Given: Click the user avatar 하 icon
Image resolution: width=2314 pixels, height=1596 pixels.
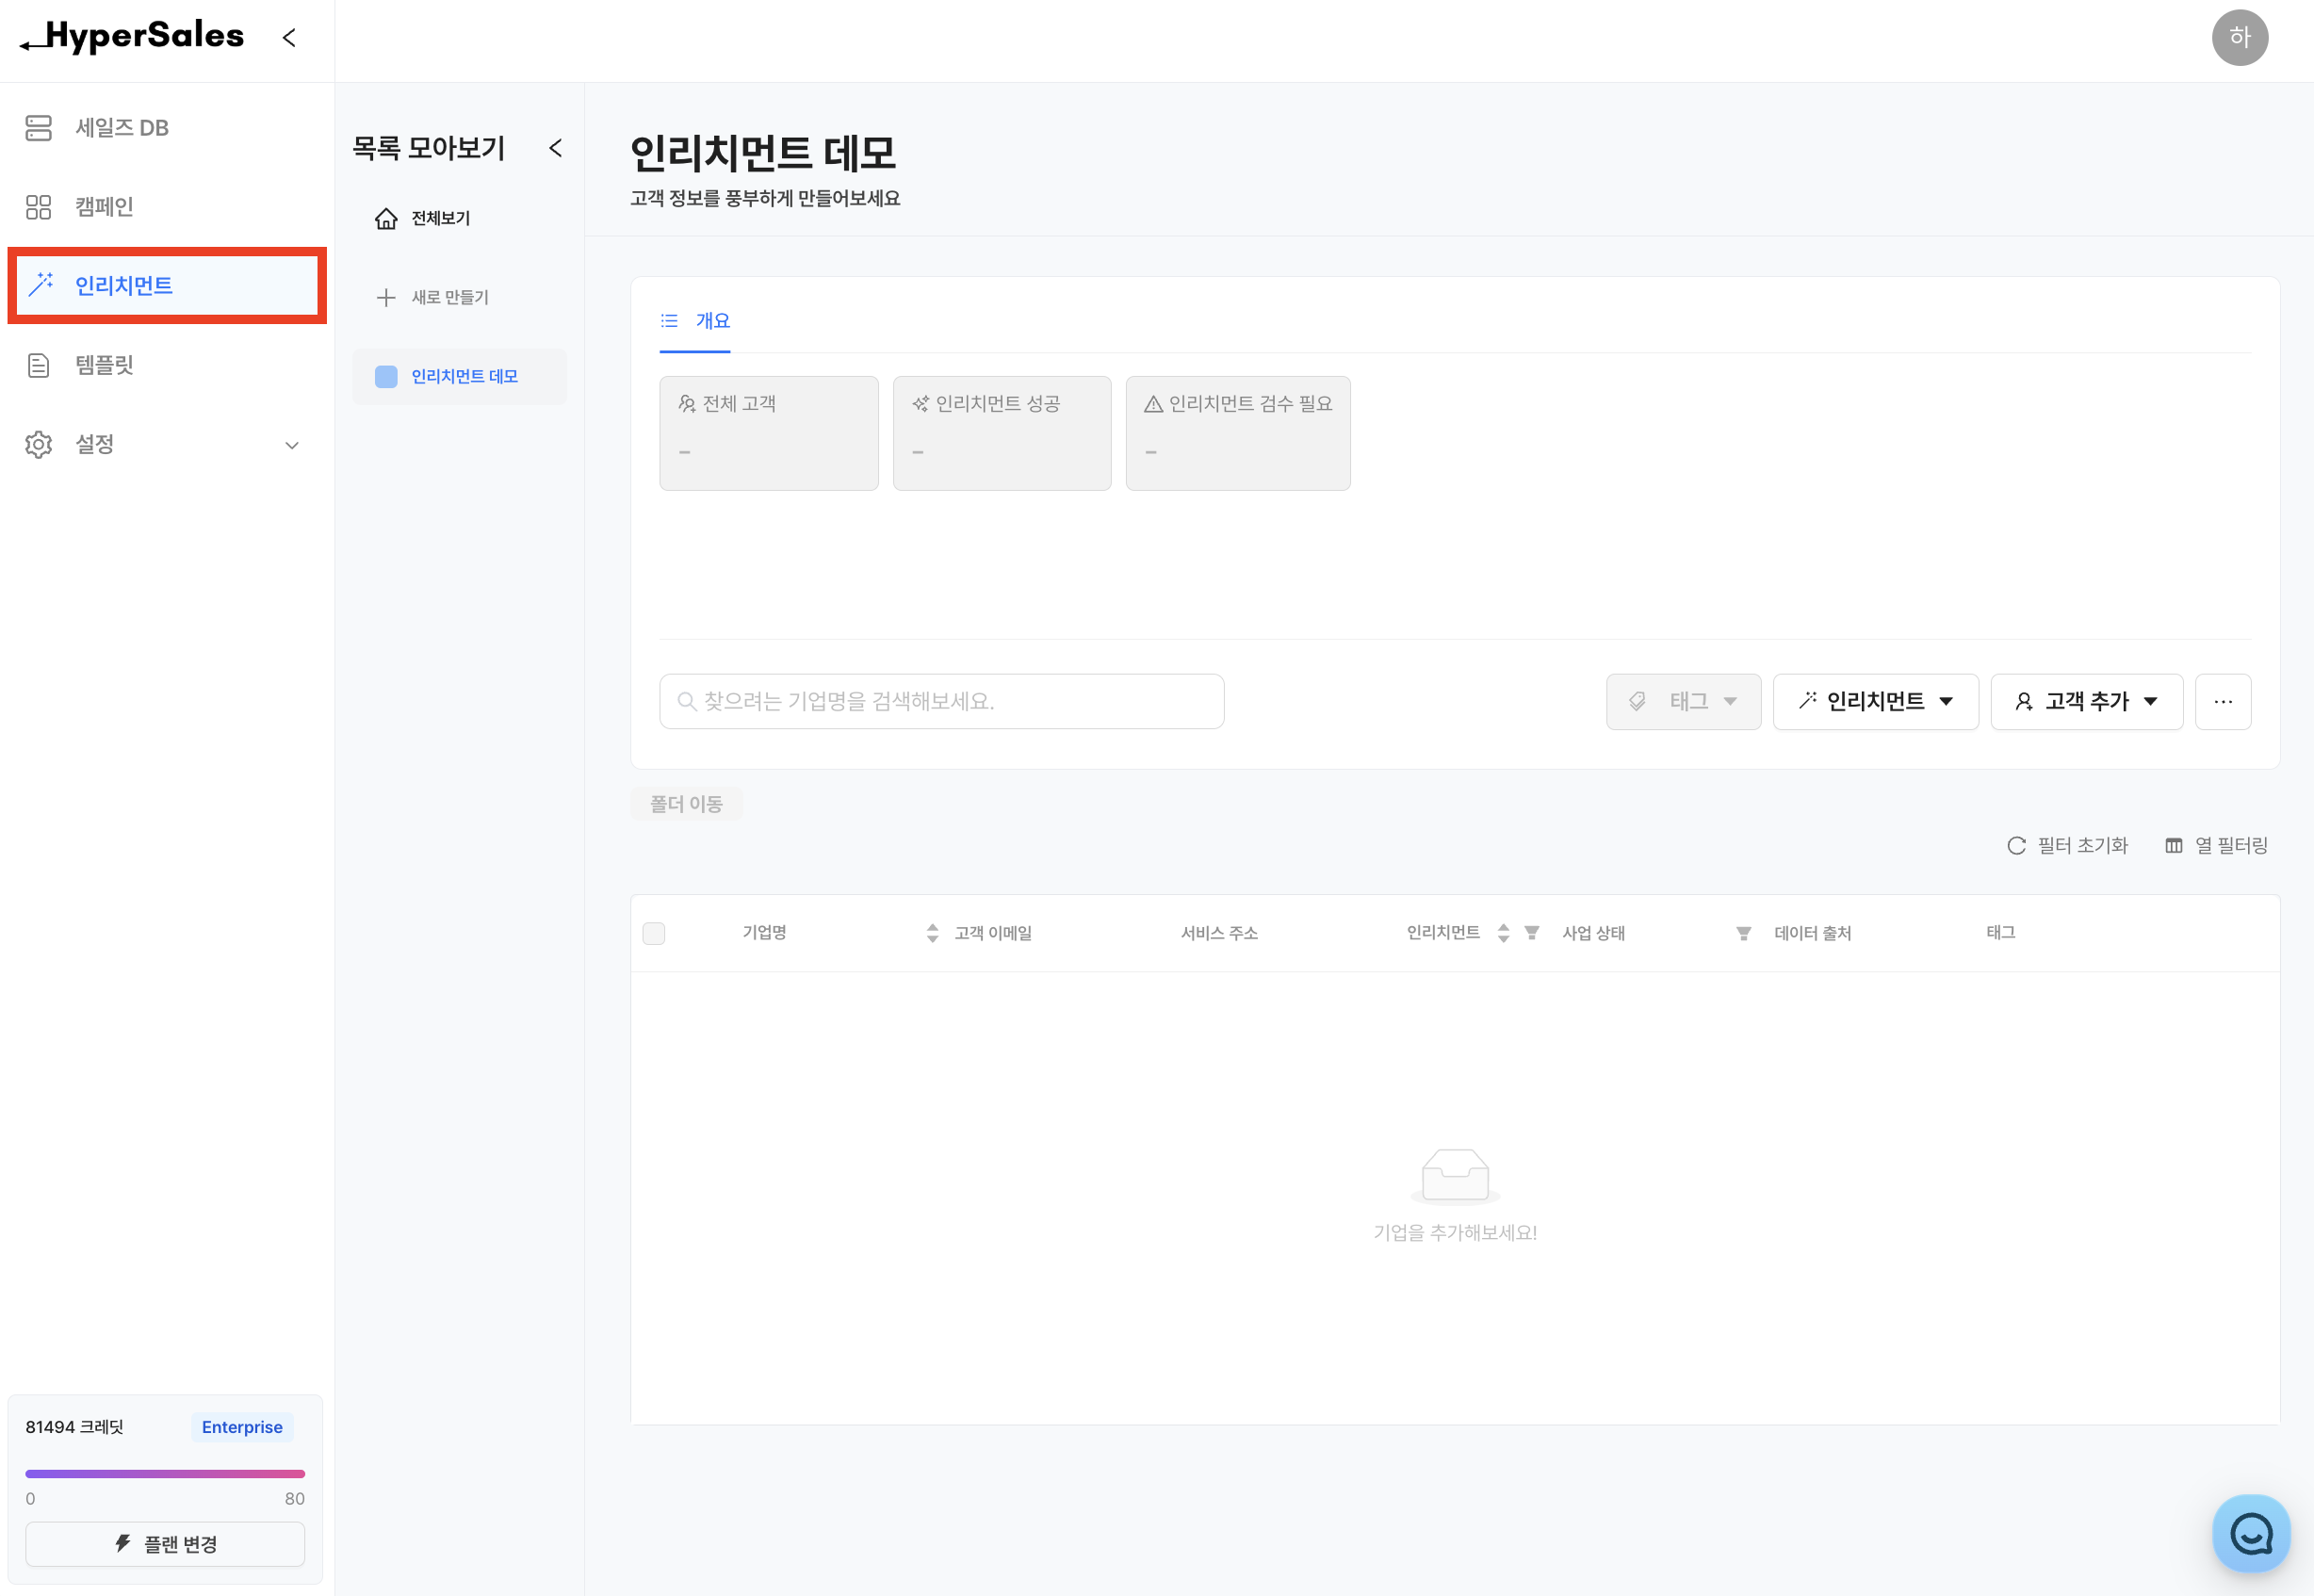Looking at the screenshot, I should tap(2238, 38).
